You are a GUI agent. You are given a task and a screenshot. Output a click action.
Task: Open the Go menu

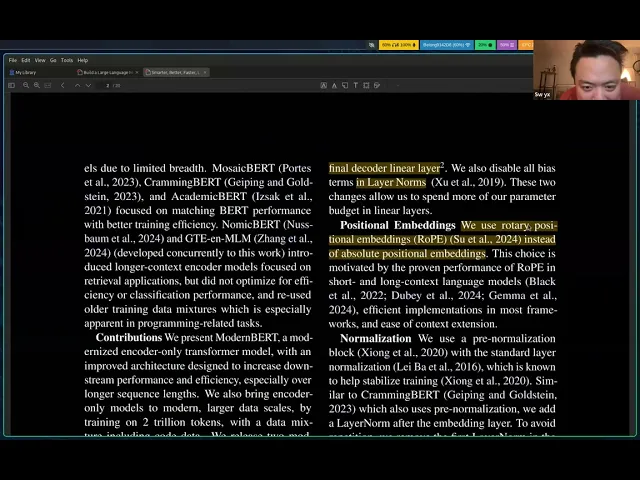(x=53, y=60)
